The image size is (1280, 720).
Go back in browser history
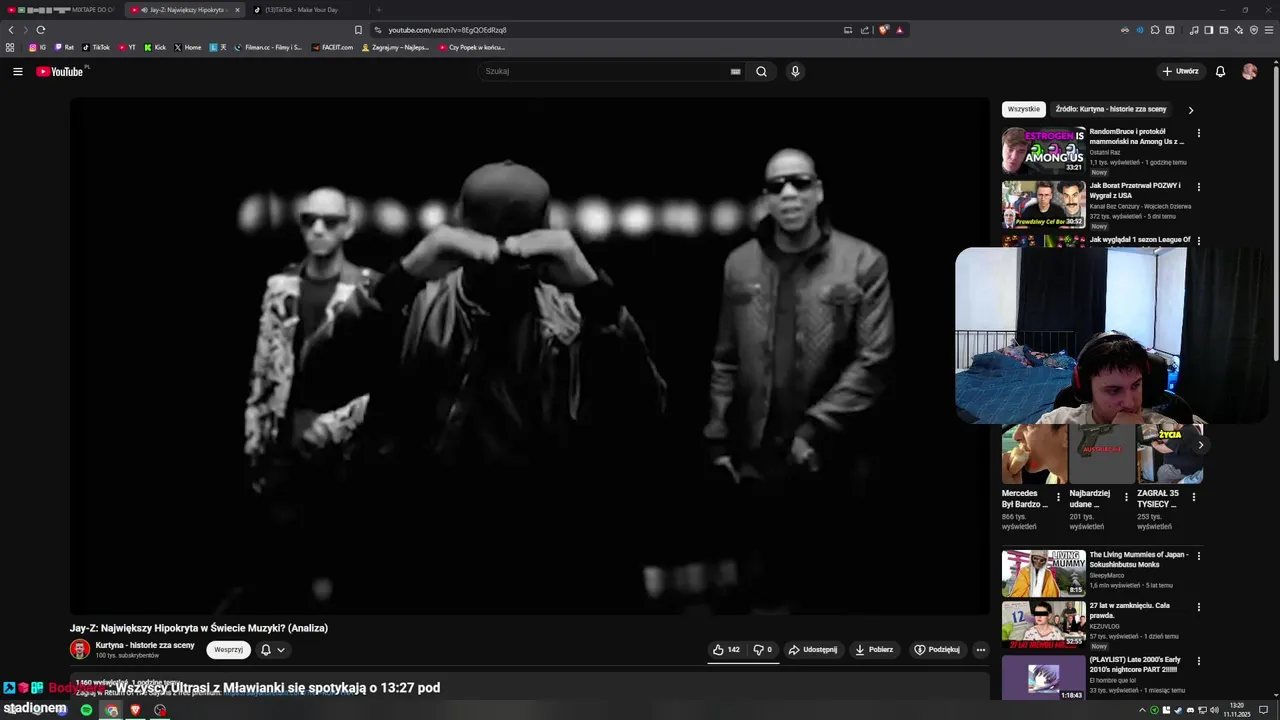(x=12, y=30)
